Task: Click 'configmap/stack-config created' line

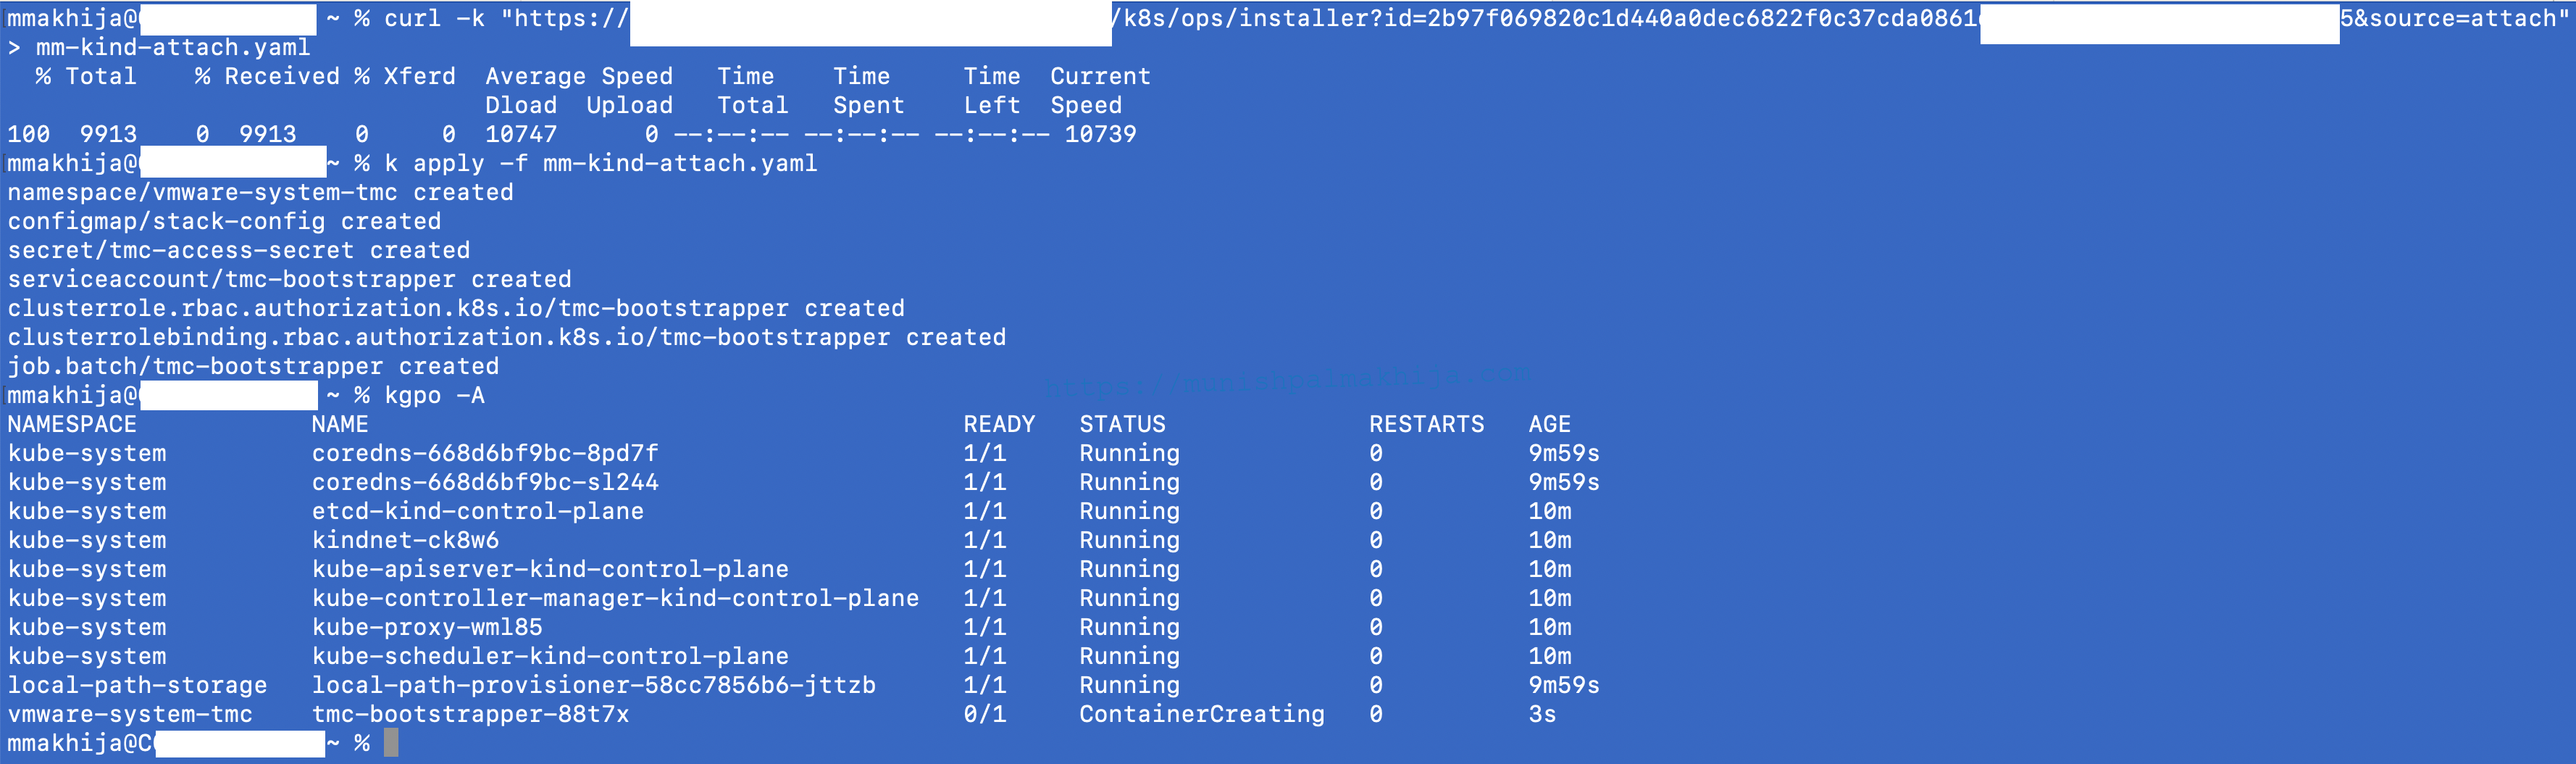Action: 224,222
